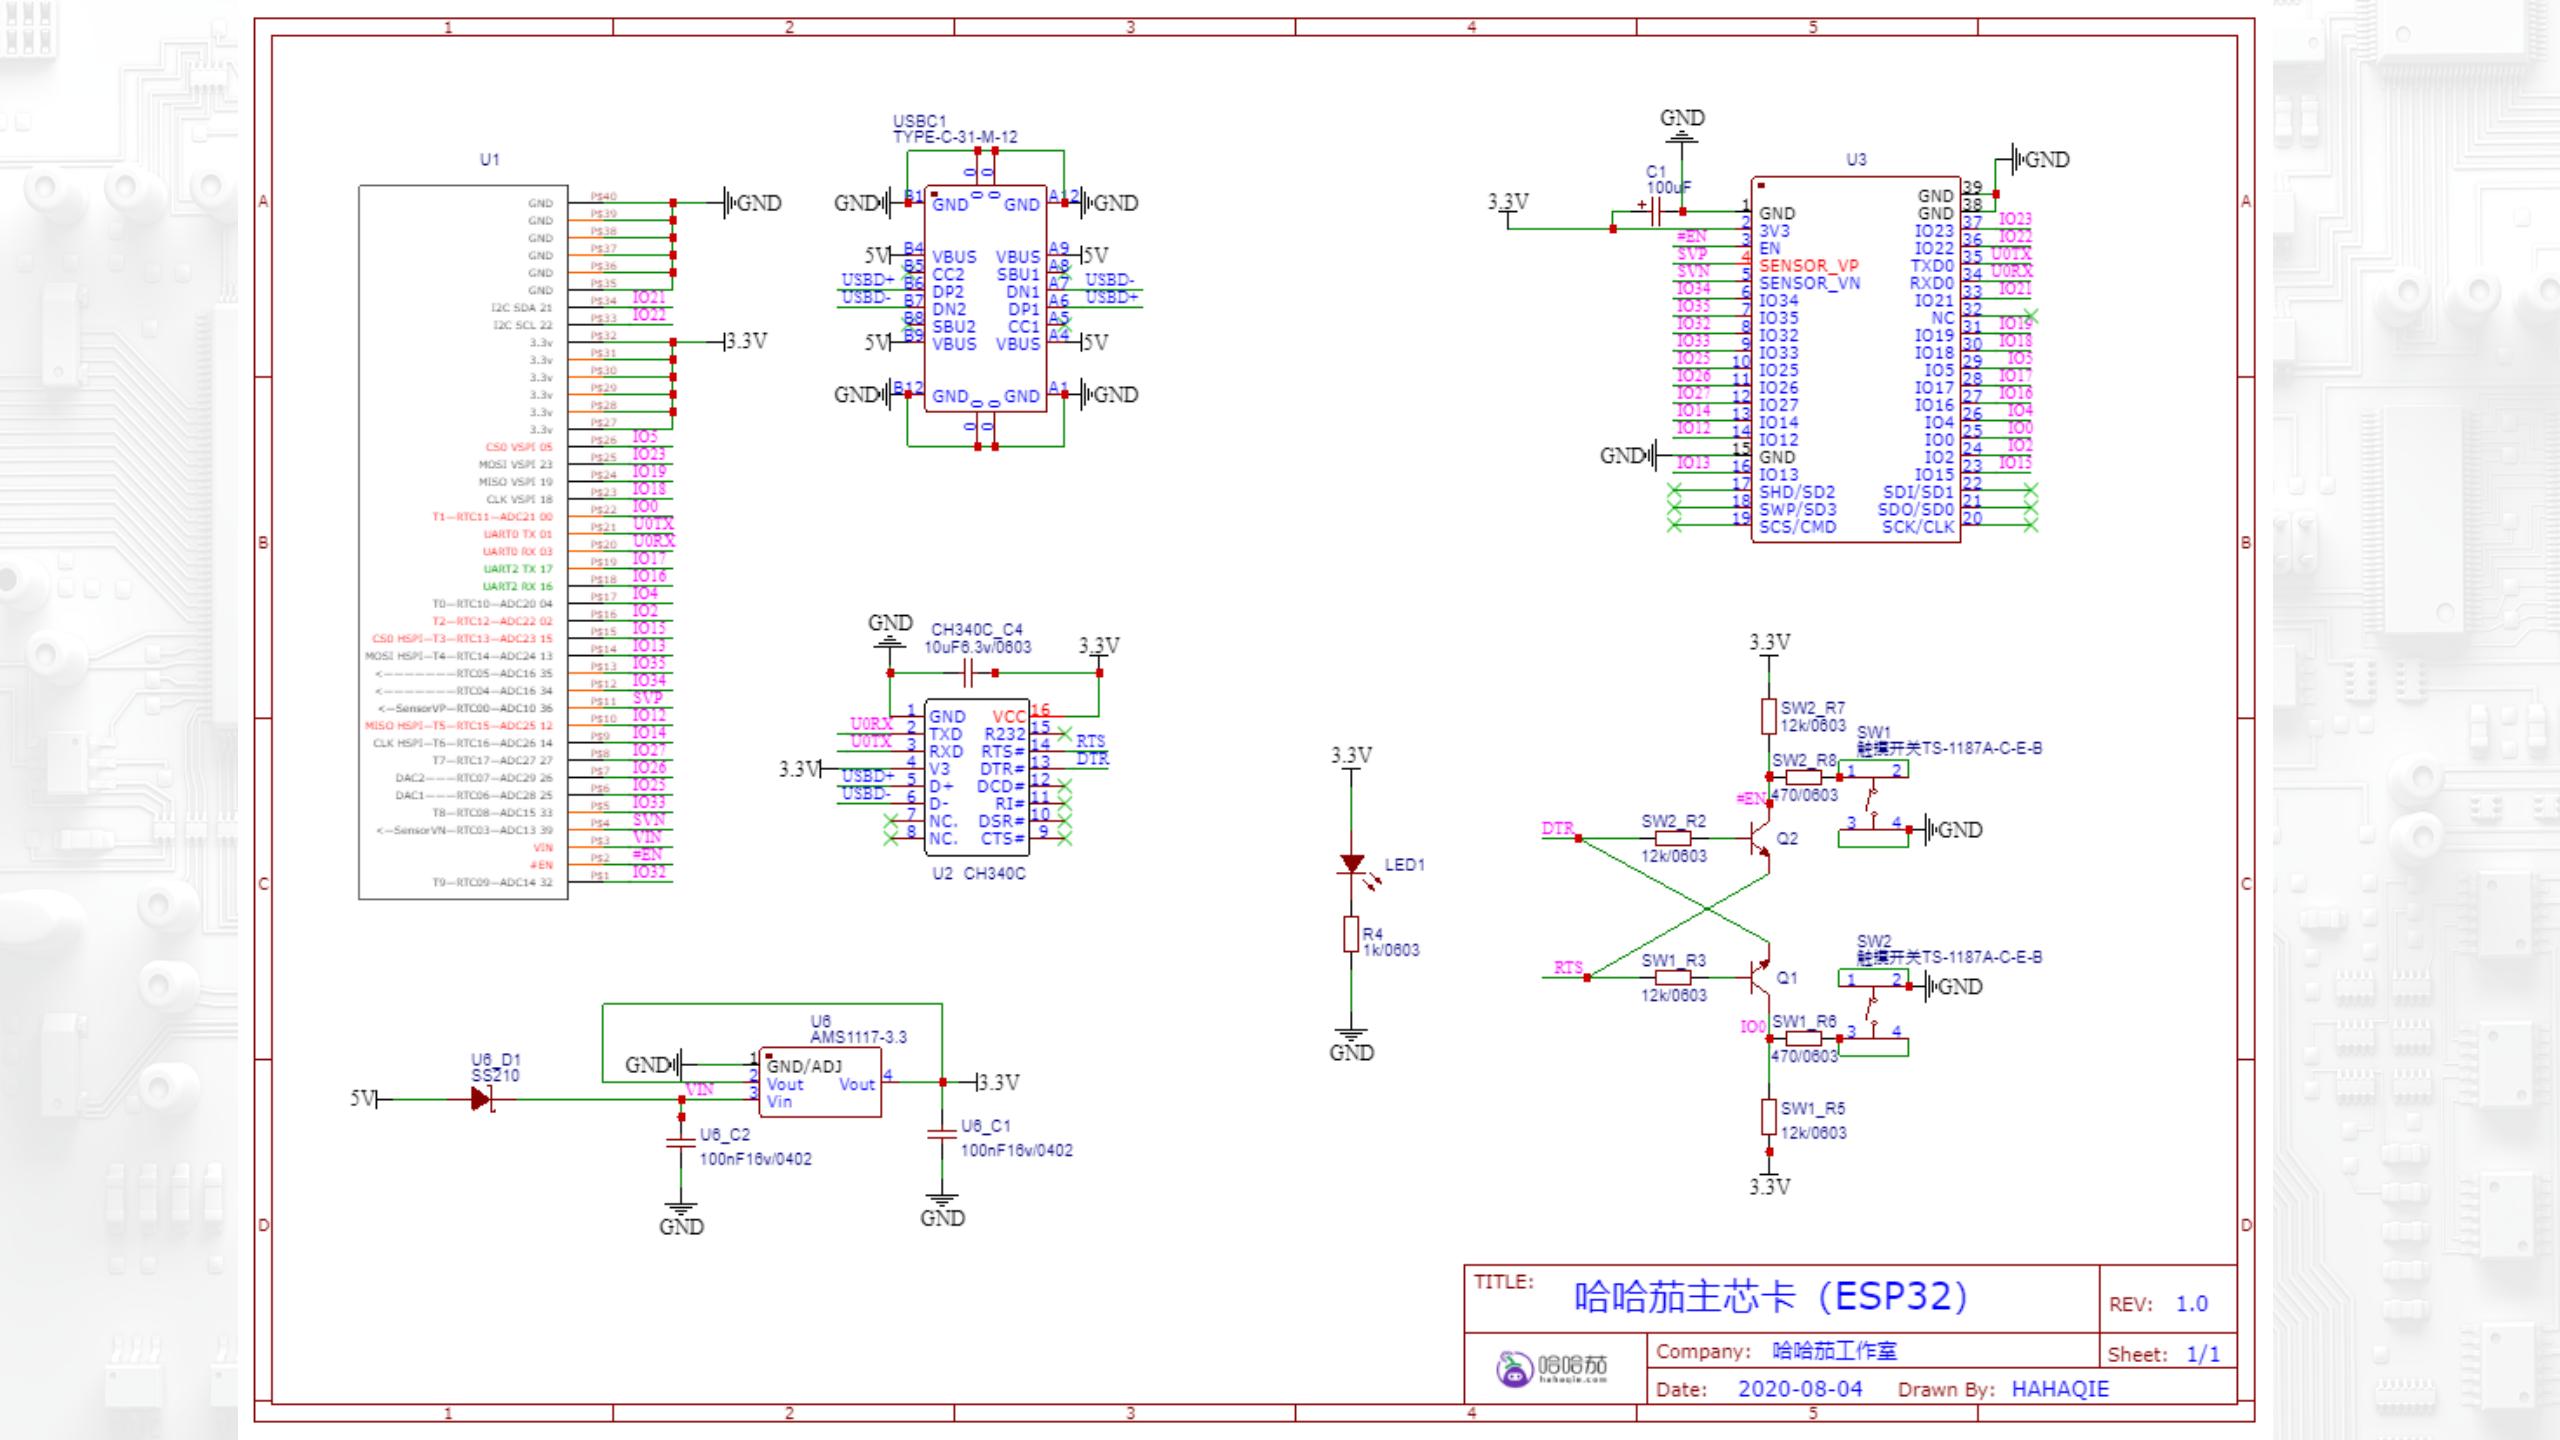Select the U6_C2 capacitor symbol
Image resolution: width=2560 pixels, height=1440 pixels.
point(681,1141)
